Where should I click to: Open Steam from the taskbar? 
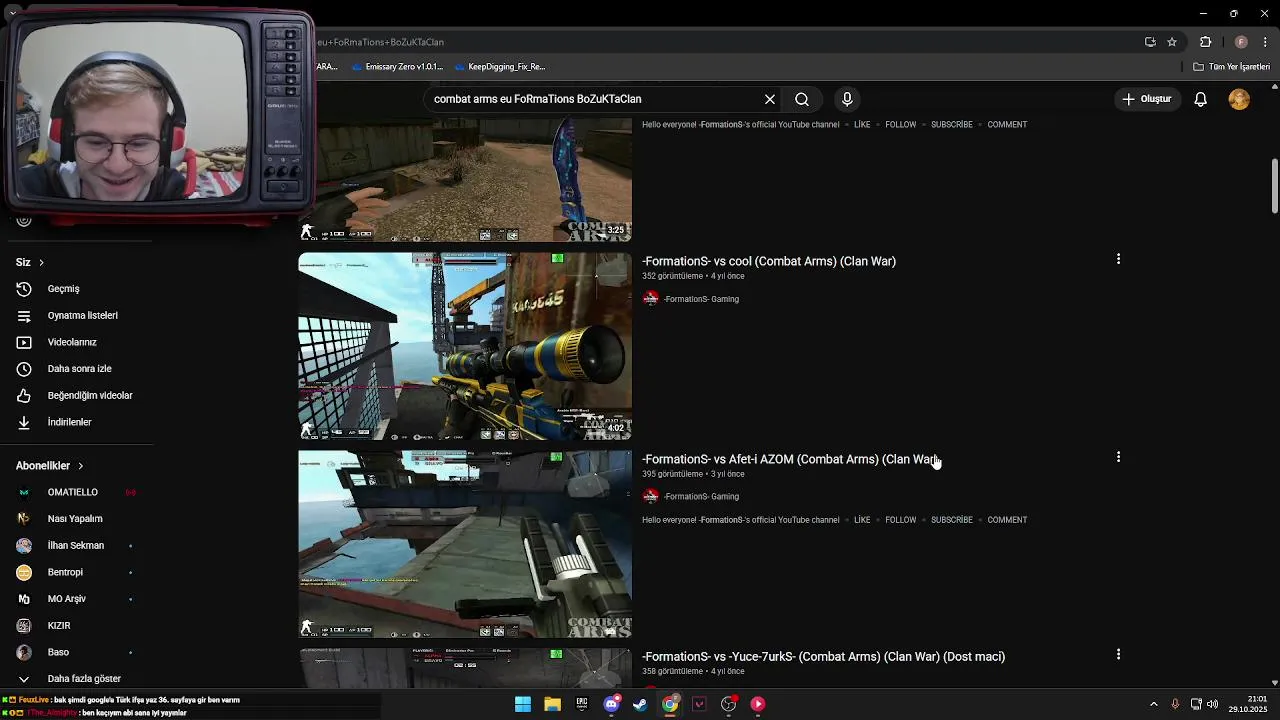point(640,704)
